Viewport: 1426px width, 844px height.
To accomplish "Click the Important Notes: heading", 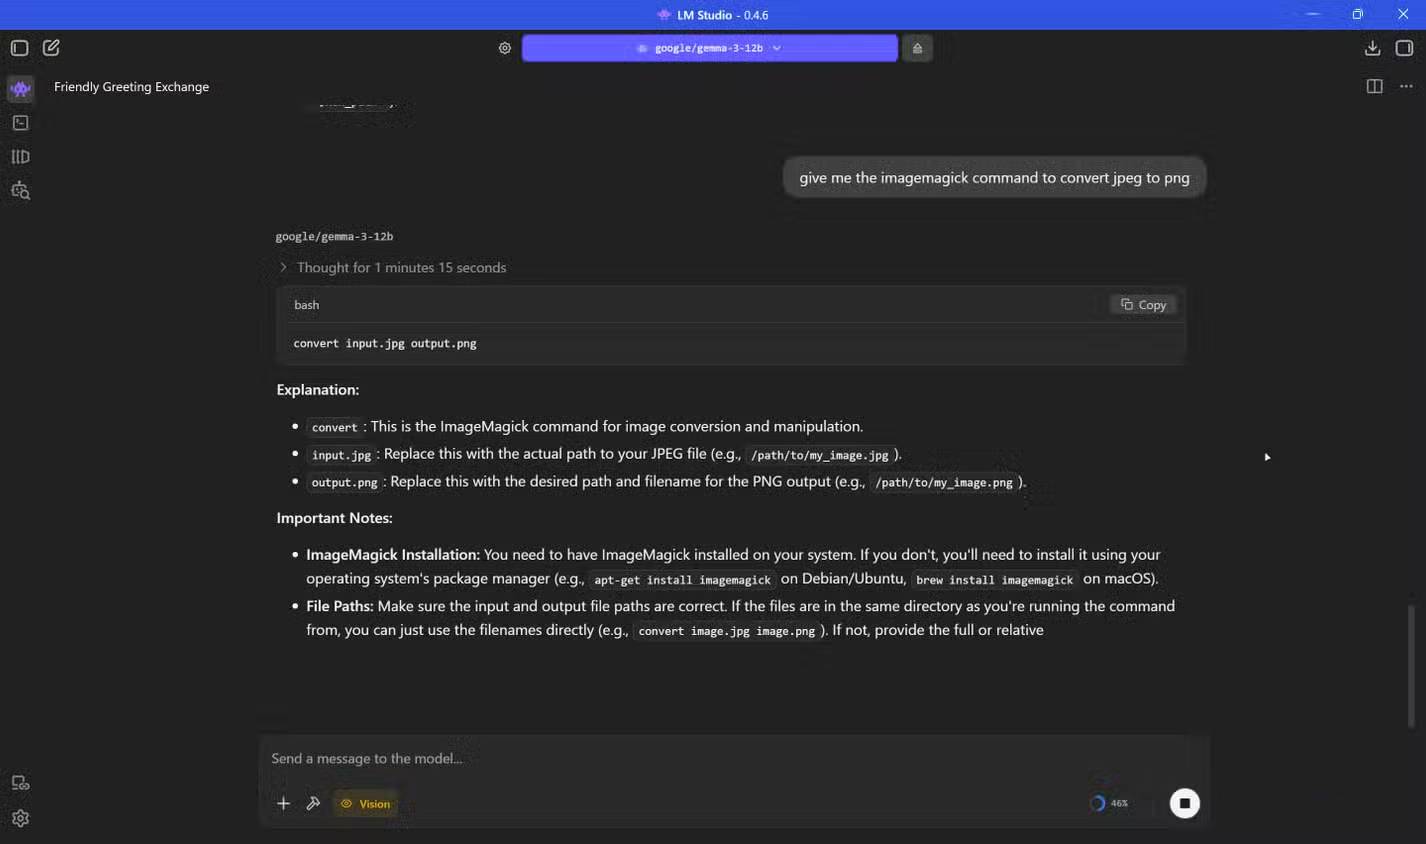I will pyautogui.click(x=334, y=518).
